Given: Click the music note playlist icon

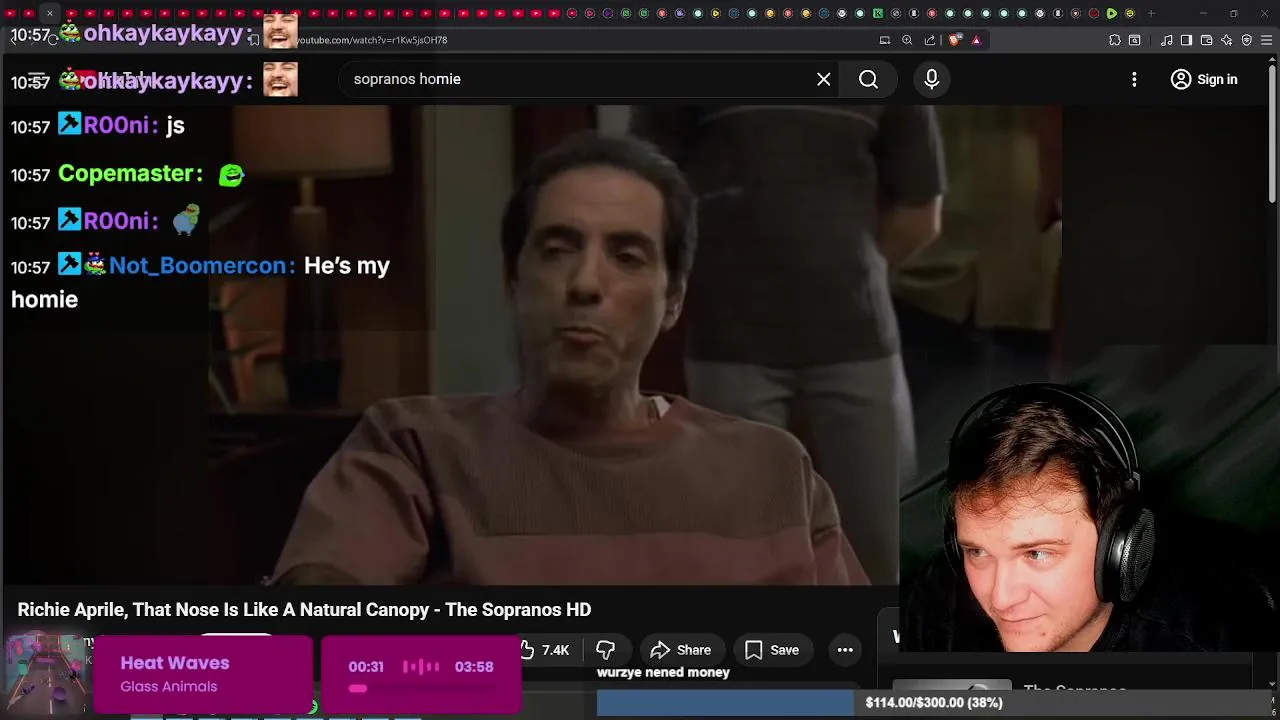Looking at the screenshot, I should pos(1167,40).
